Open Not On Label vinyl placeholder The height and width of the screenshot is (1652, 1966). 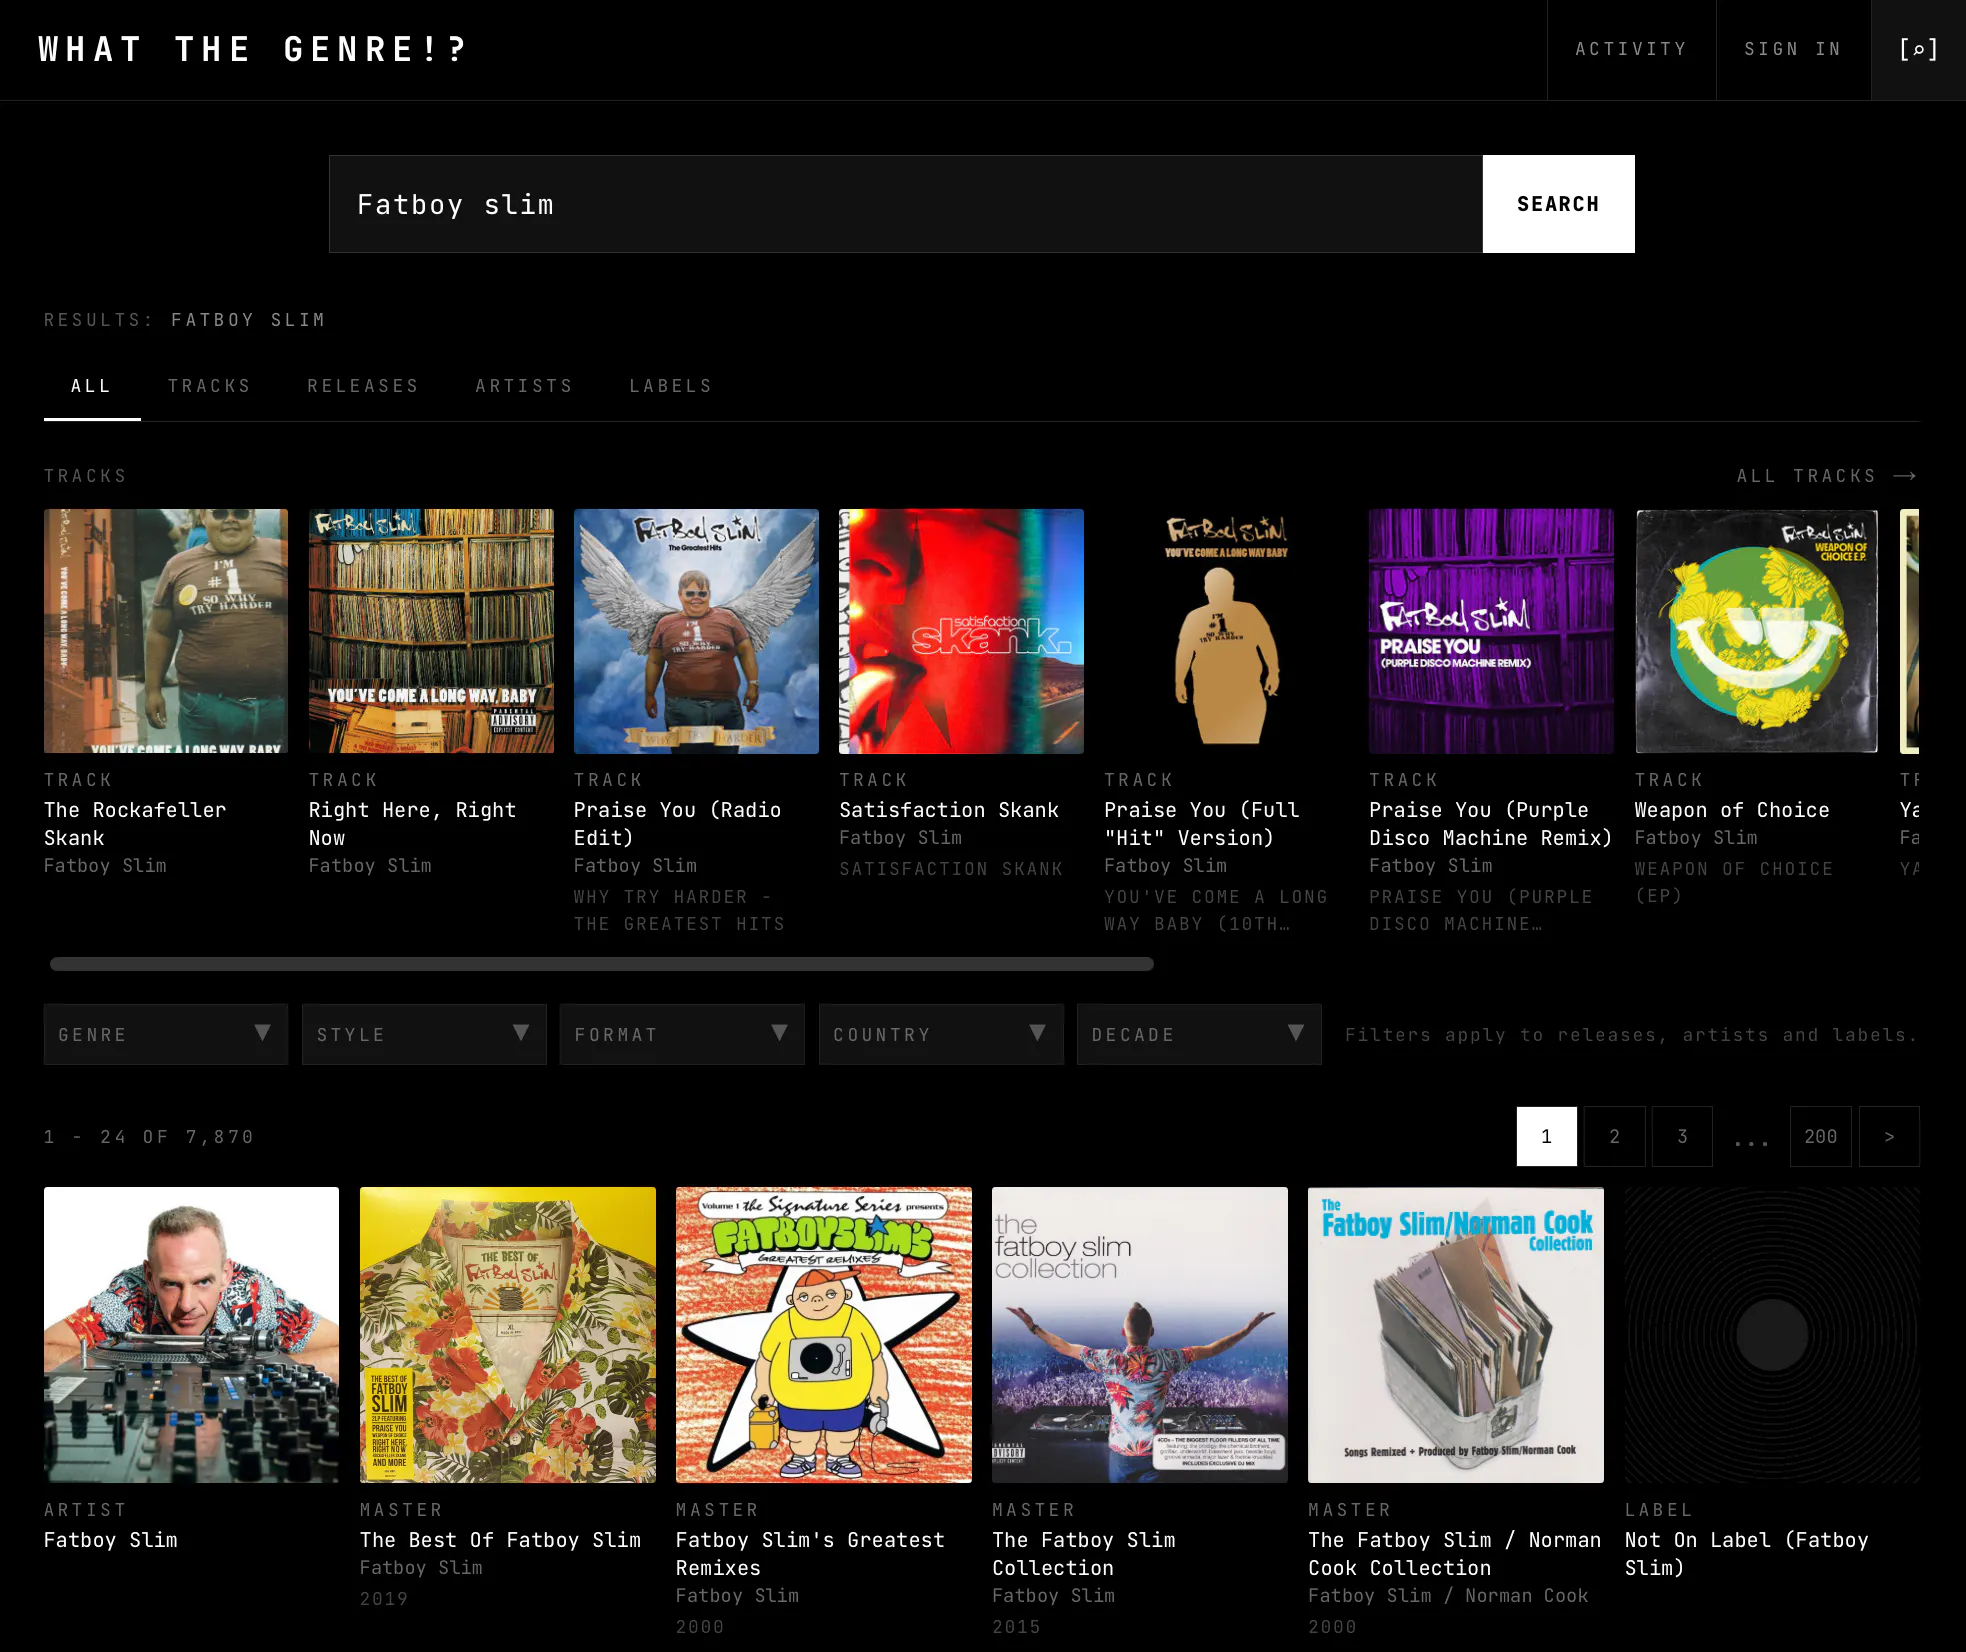[x=1772, y=1335]
